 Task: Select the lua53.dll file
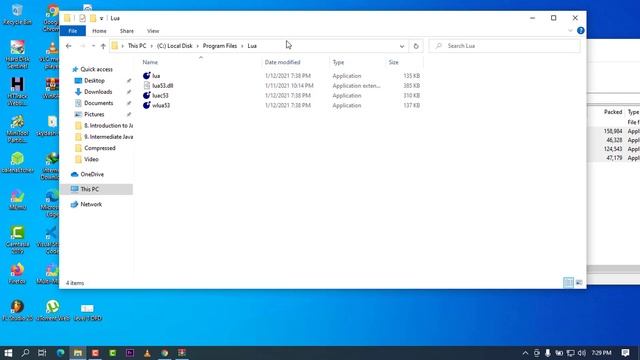coord(162,86)
